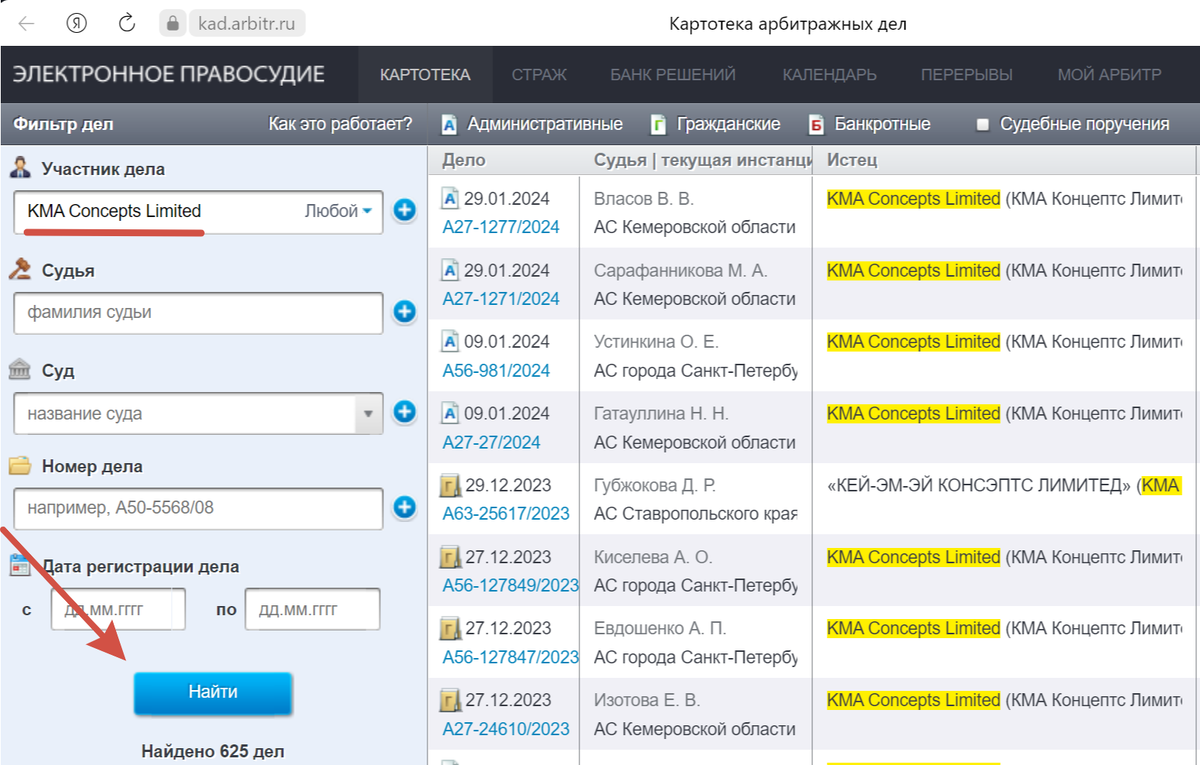Click the Электронное правосудие logo

click(169, 74)
